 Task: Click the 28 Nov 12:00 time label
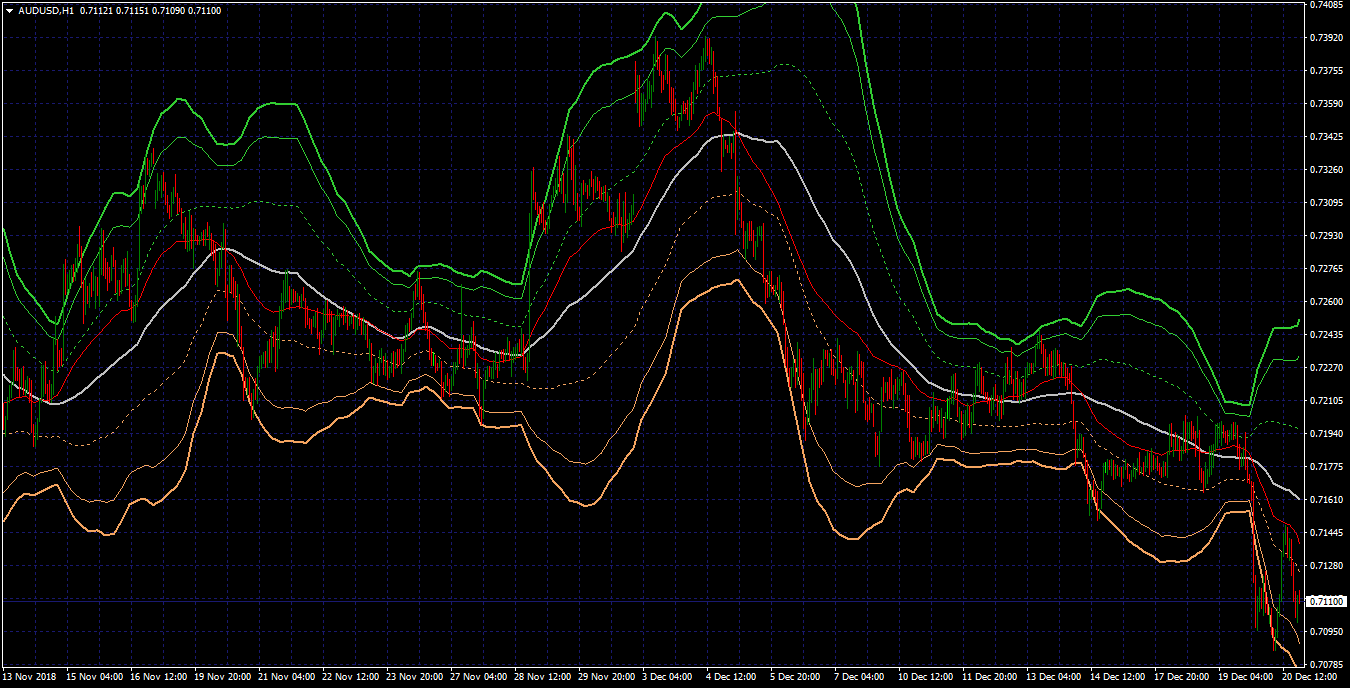coord(541,677)
